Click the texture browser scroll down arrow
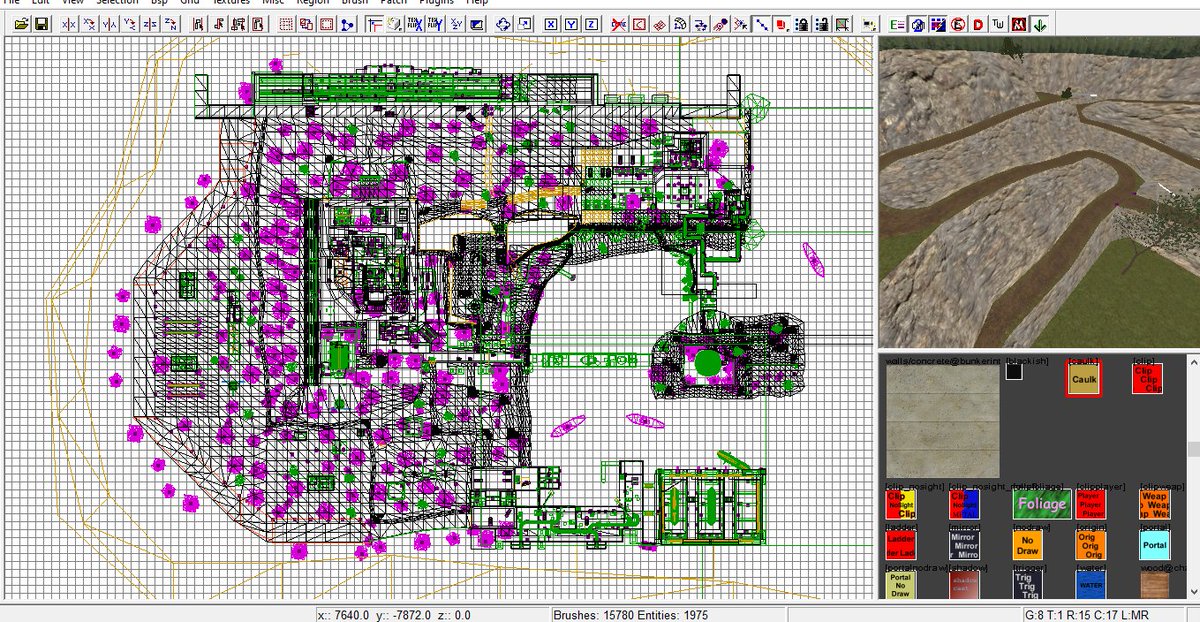The height and width of the screenshot is (622, 1200). coord(1193,592)
